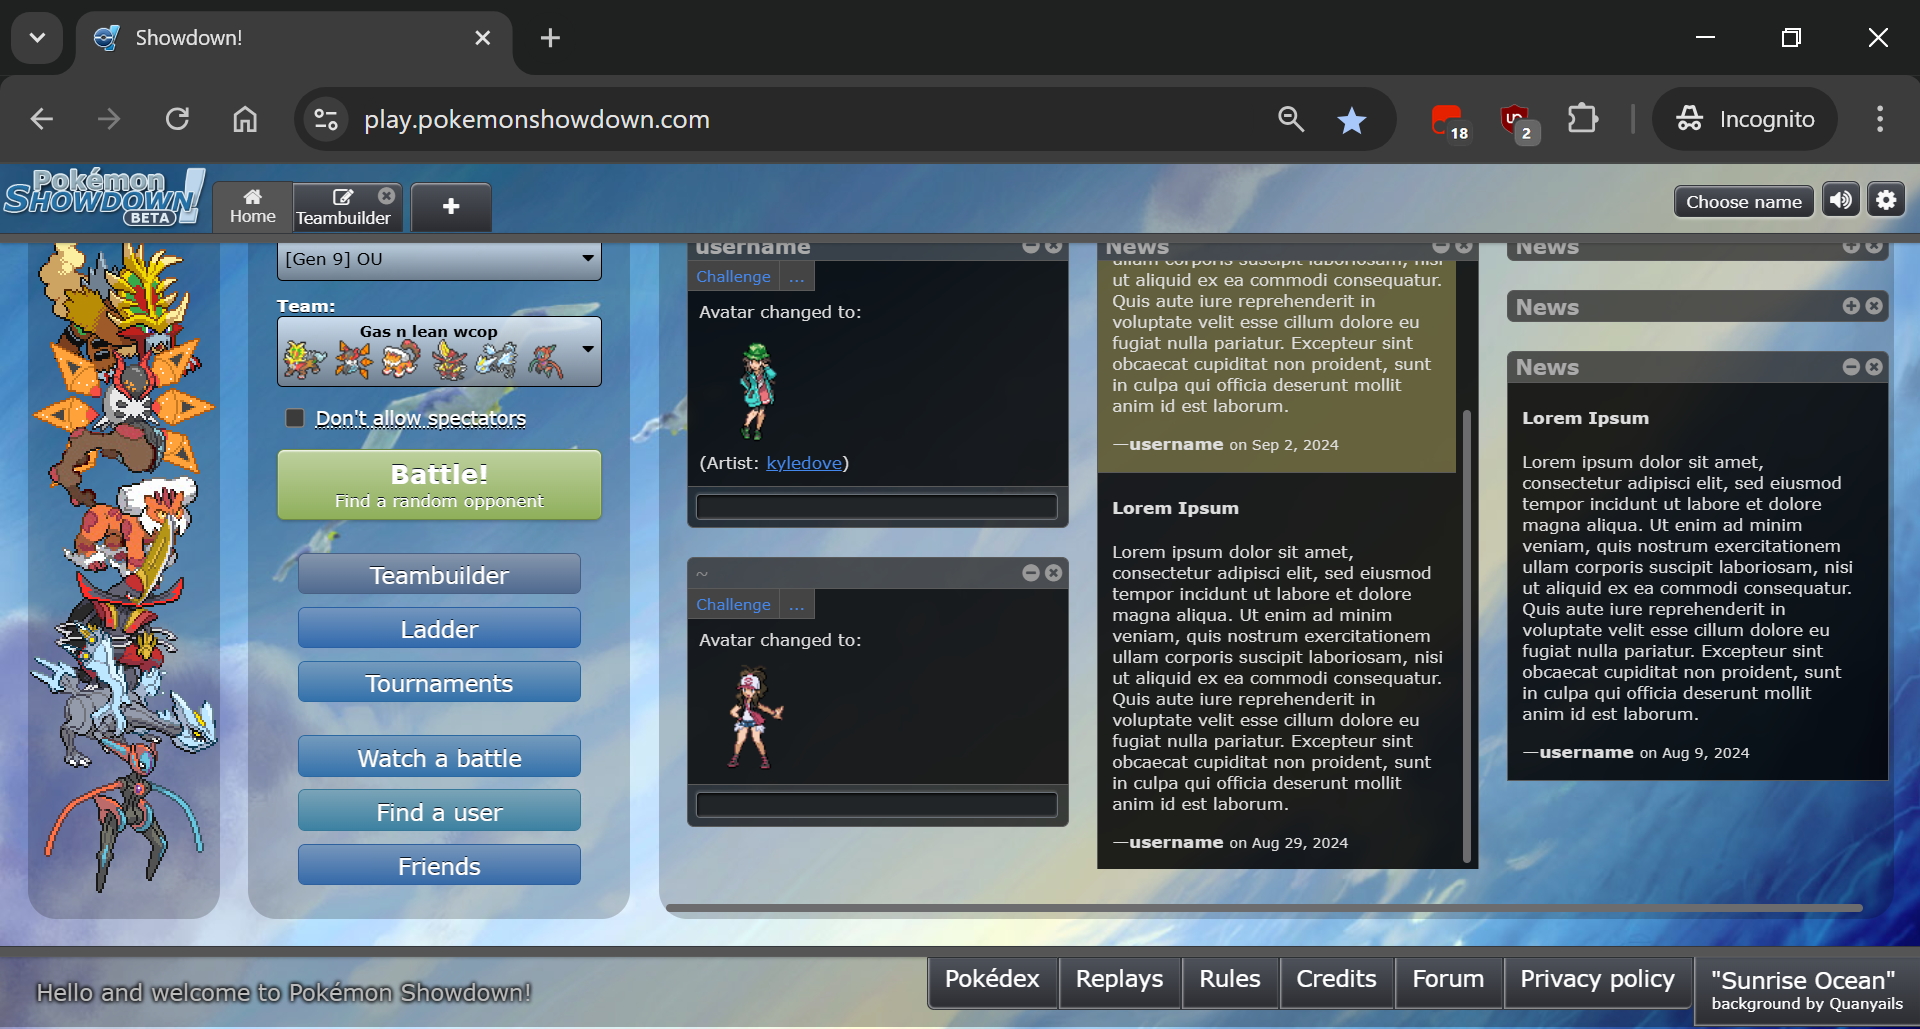Close the open right News panel
This screenshot has height=1029, width=1920.
tap(1874, 367)
